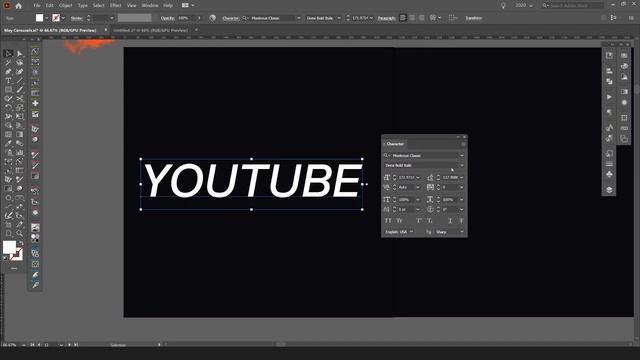Expand font style dropdown in Character panel
This screenshot has width=640, height=360.
462,165
